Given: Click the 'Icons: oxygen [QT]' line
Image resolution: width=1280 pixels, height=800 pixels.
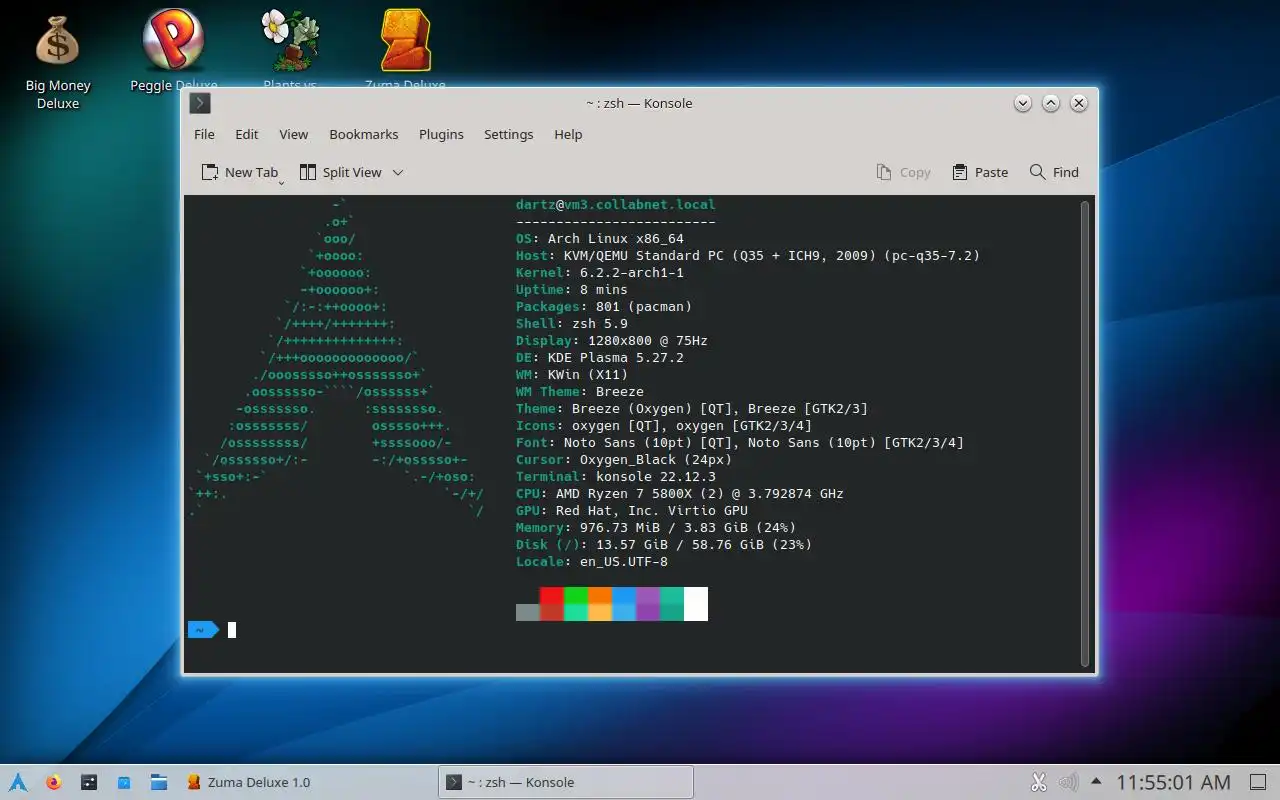Looking at the screenshot, I should [x=664, y=426].
